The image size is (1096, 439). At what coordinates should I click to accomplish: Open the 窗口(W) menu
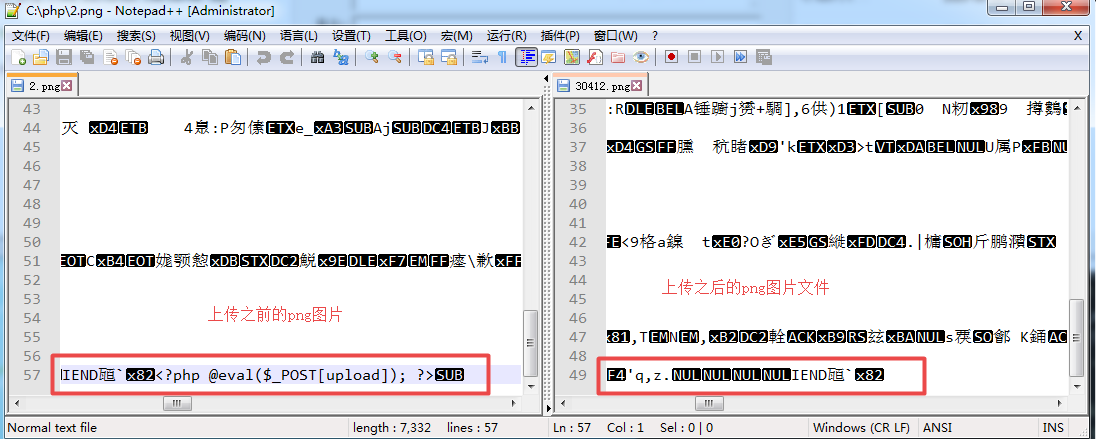(616, 36)
